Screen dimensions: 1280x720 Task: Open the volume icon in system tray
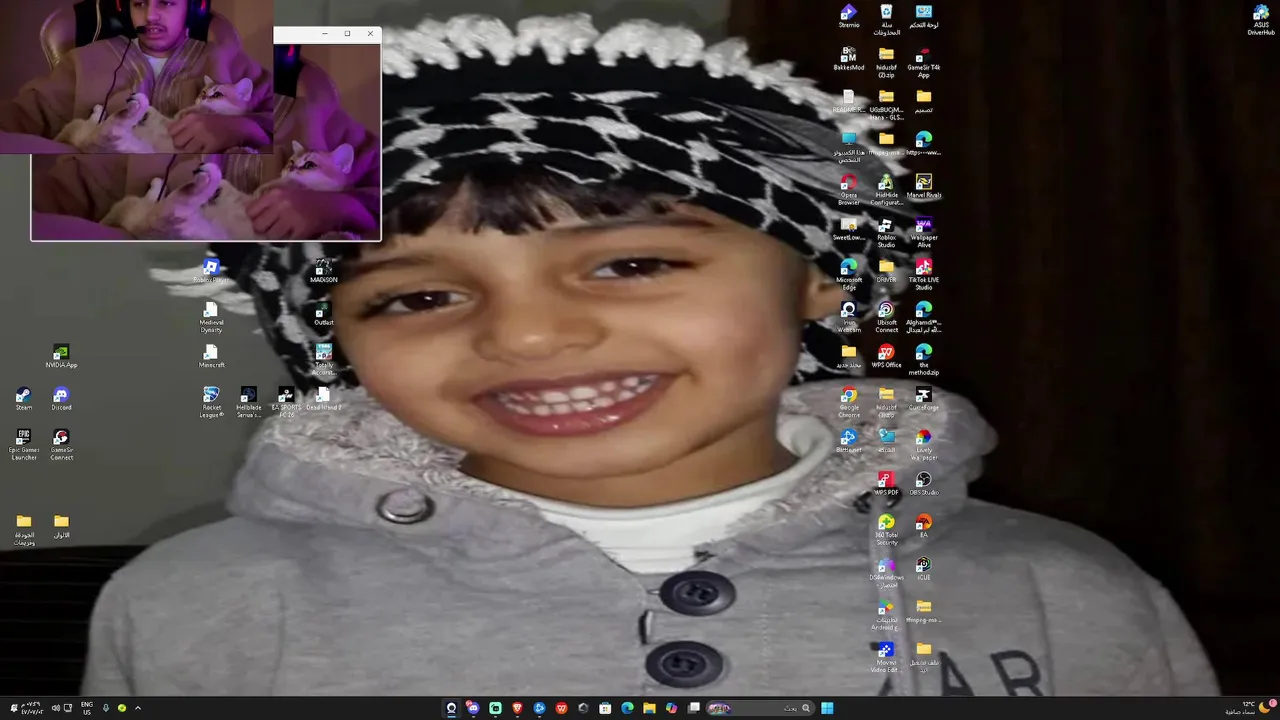coord(55,708)
